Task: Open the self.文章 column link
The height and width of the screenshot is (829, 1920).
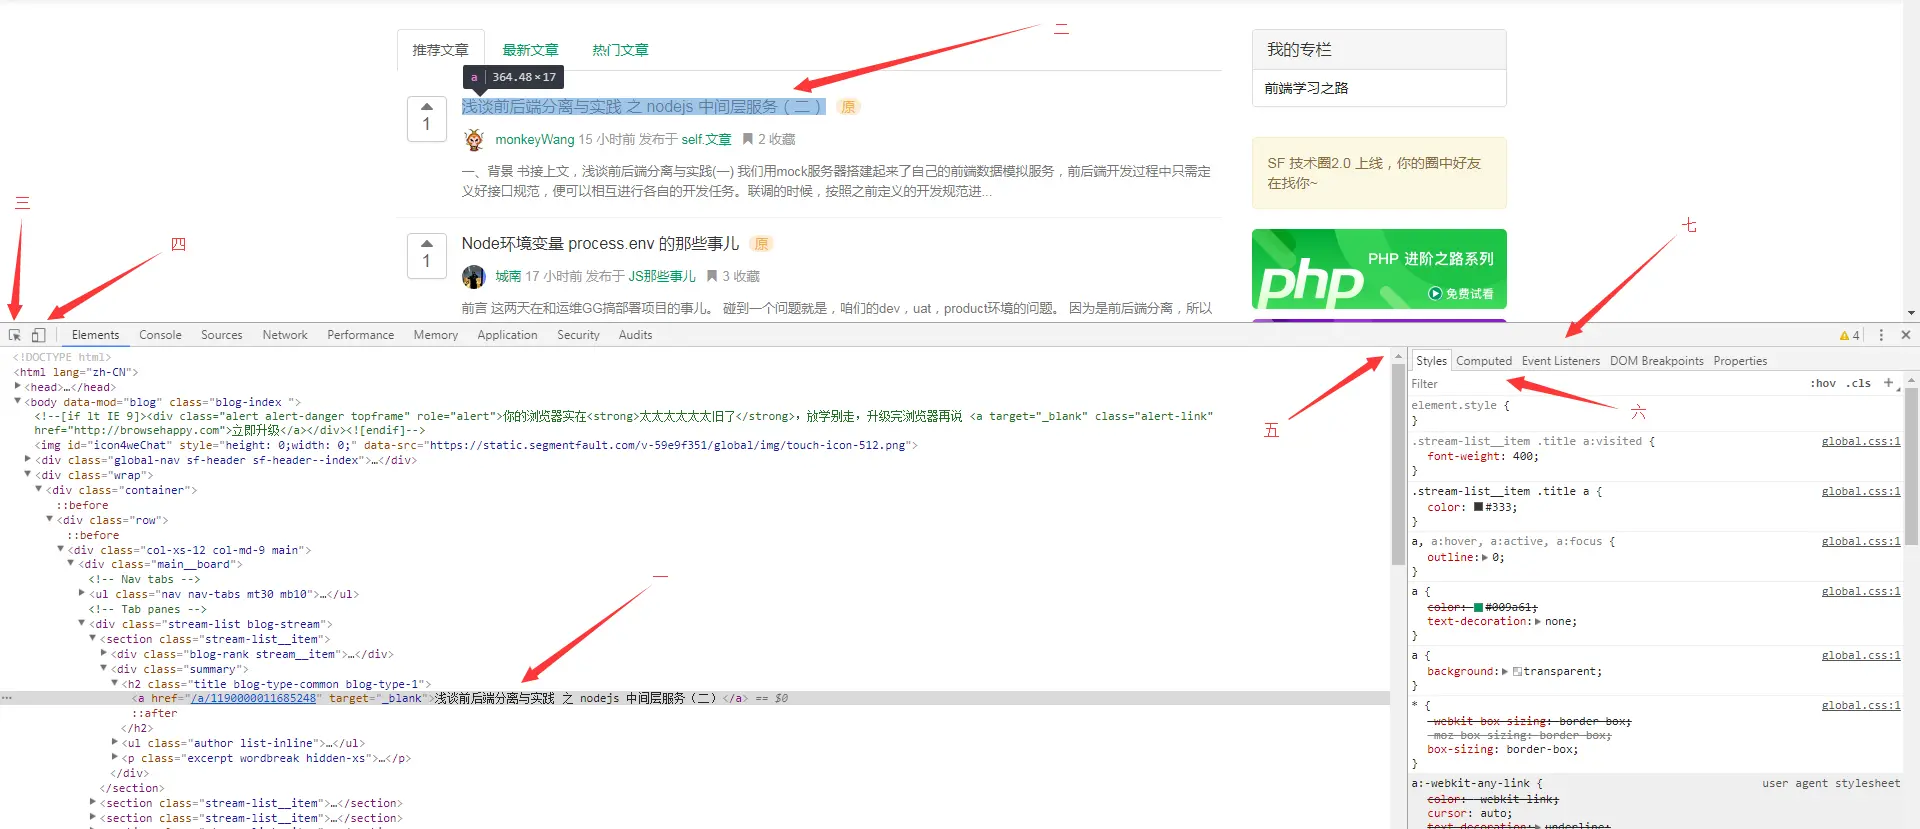Action: coord(706,140)
